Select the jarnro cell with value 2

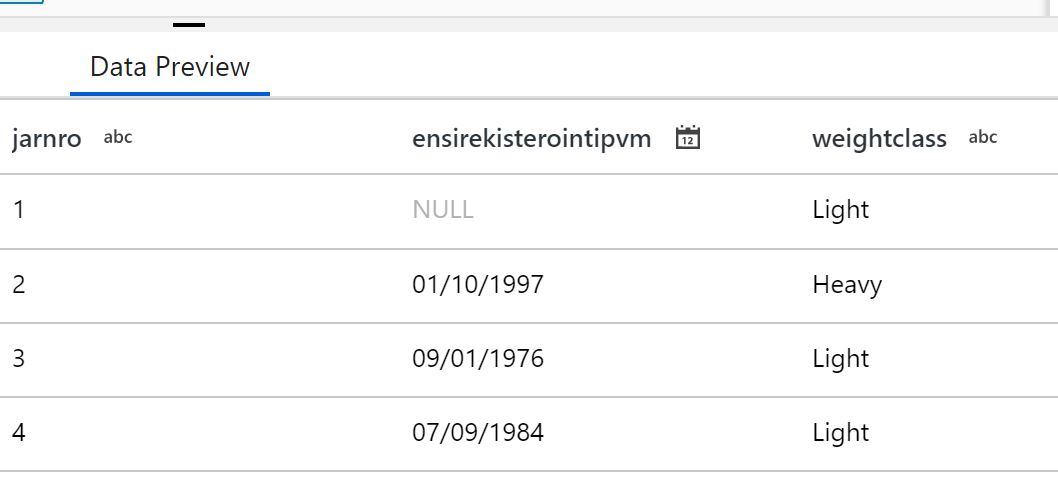point(19,285)
